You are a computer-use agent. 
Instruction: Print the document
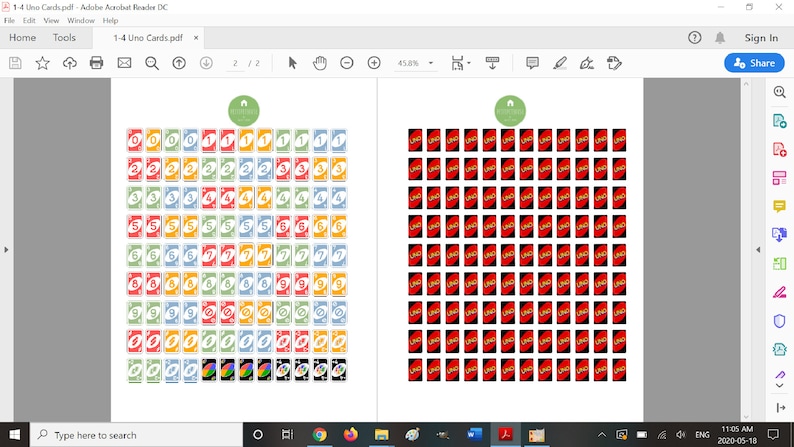(x=96, y=63)
